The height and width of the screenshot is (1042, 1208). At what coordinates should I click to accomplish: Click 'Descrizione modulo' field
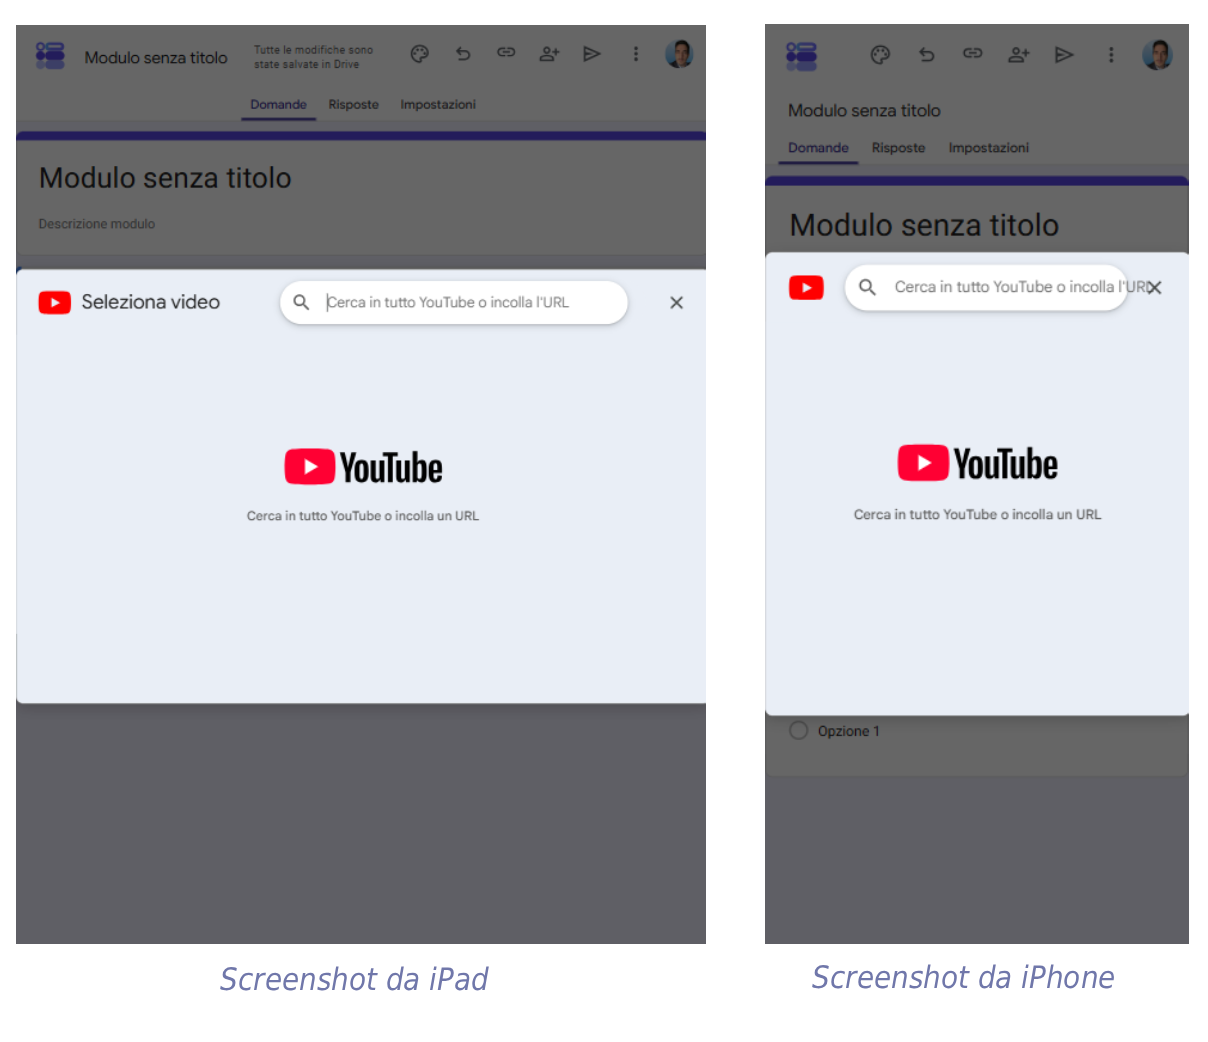point(97,224)
